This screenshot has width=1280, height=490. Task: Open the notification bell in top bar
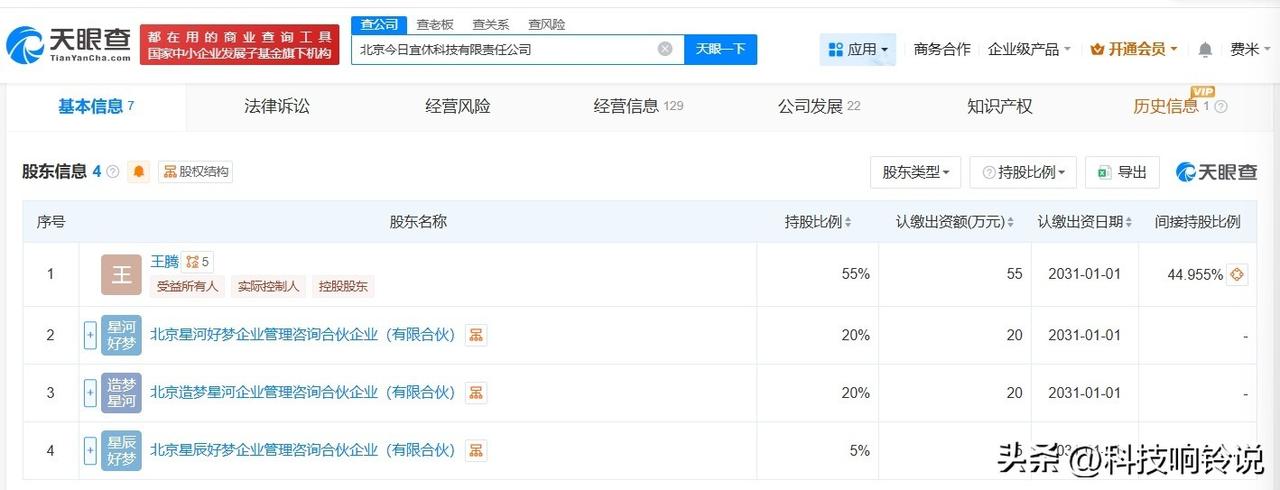coord(1205,49)
